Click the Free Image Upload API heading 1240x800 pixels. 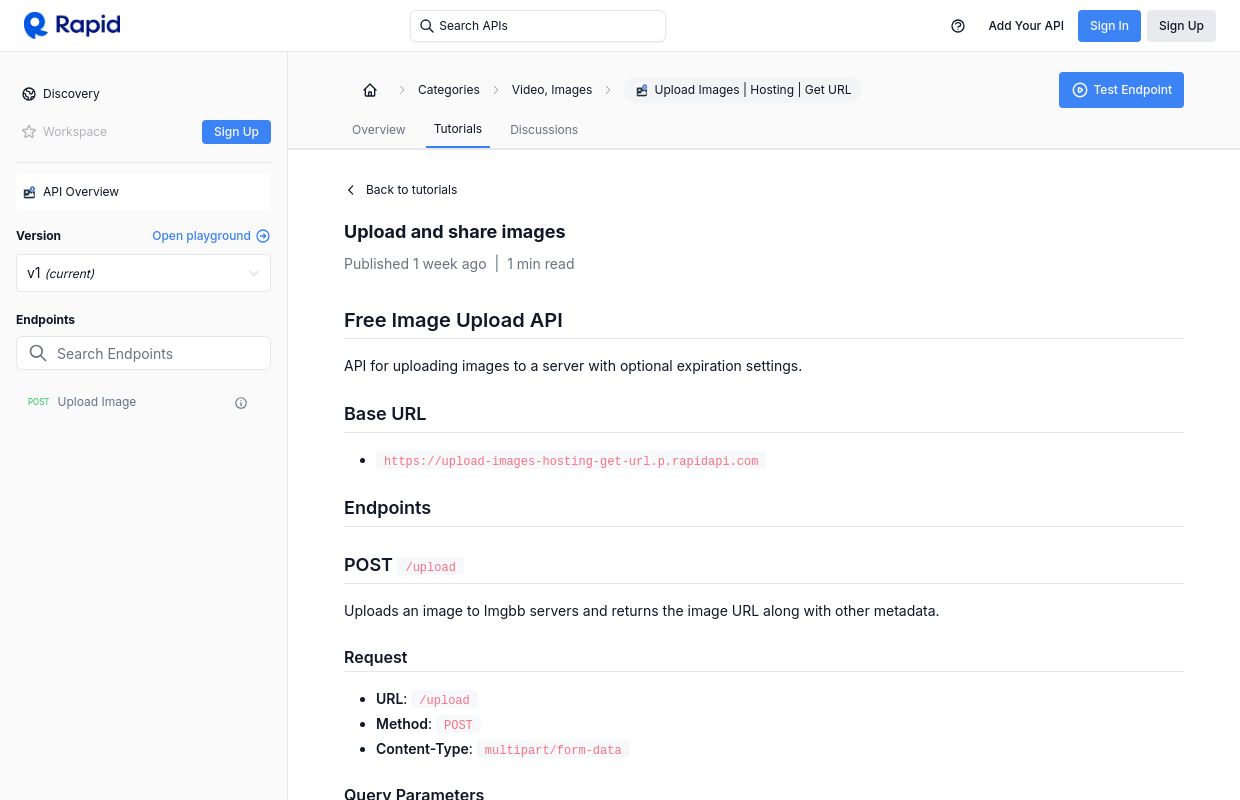[x=453, y=320]
